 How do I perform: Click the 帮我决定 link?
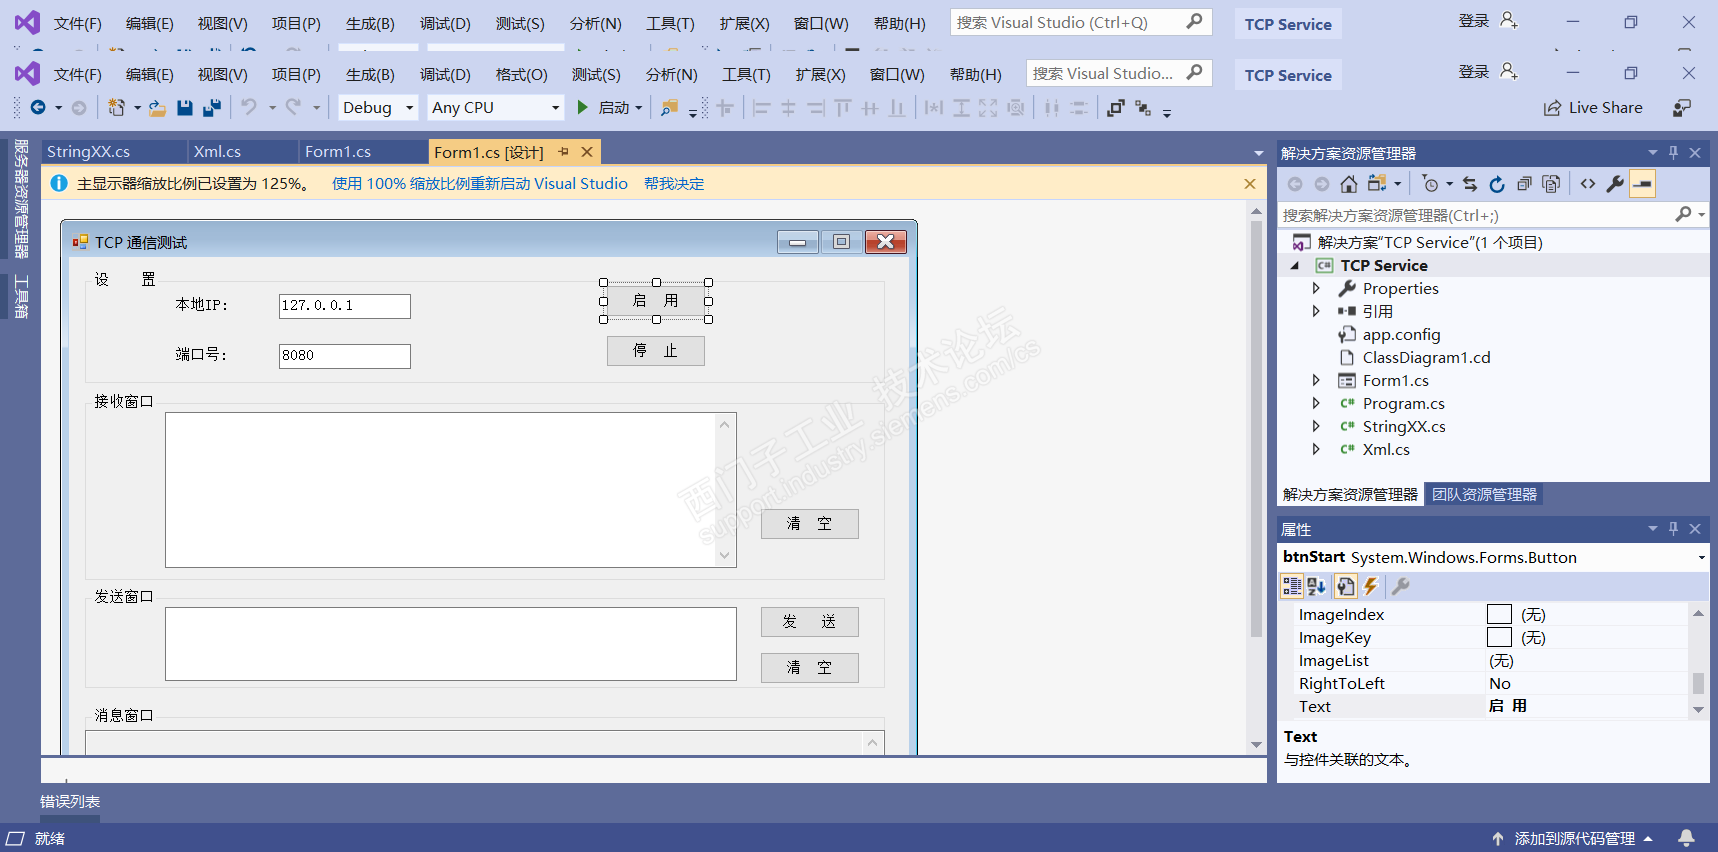pyautogui.click(x=674, y=184)
